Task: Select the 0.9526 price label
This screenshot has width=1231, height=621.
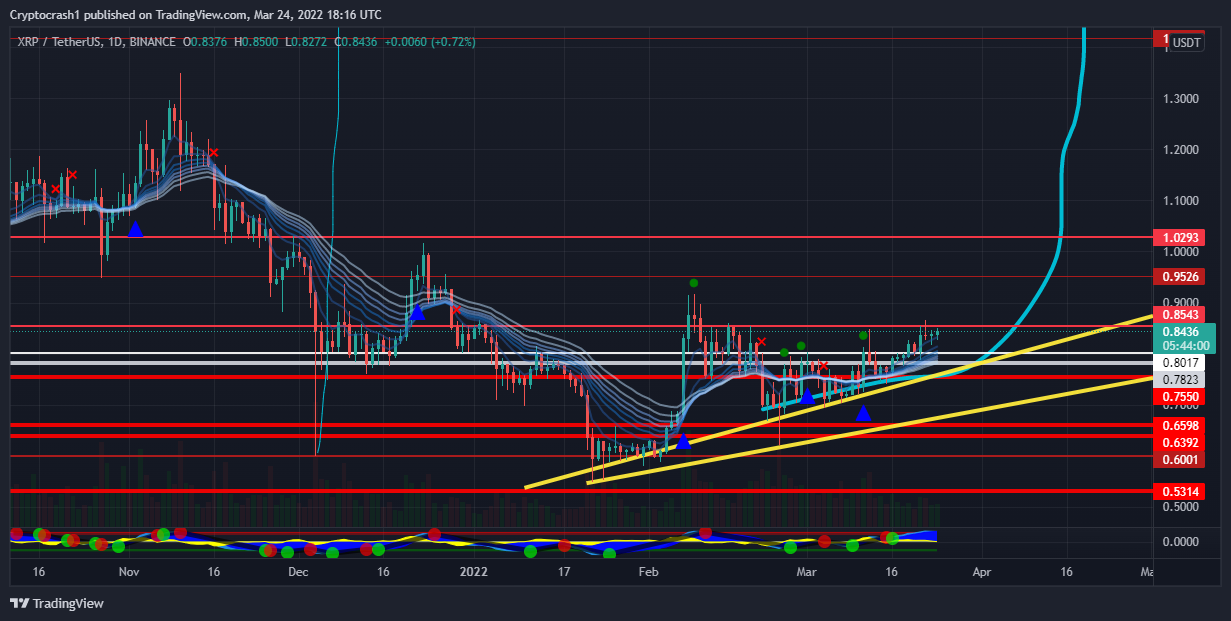Action: click(x=1180, y=276)
